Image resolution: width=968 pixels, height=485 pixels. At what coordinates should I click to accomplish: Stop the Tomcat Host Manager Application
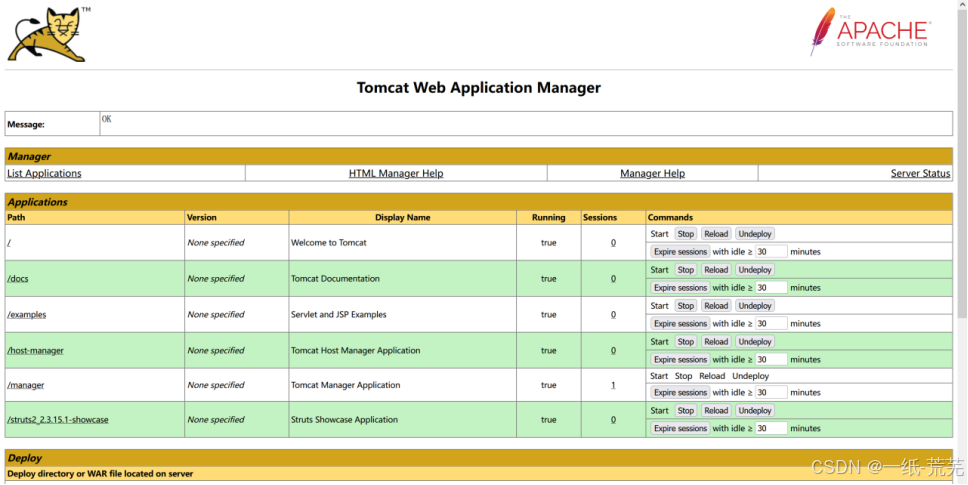point(685,341)
